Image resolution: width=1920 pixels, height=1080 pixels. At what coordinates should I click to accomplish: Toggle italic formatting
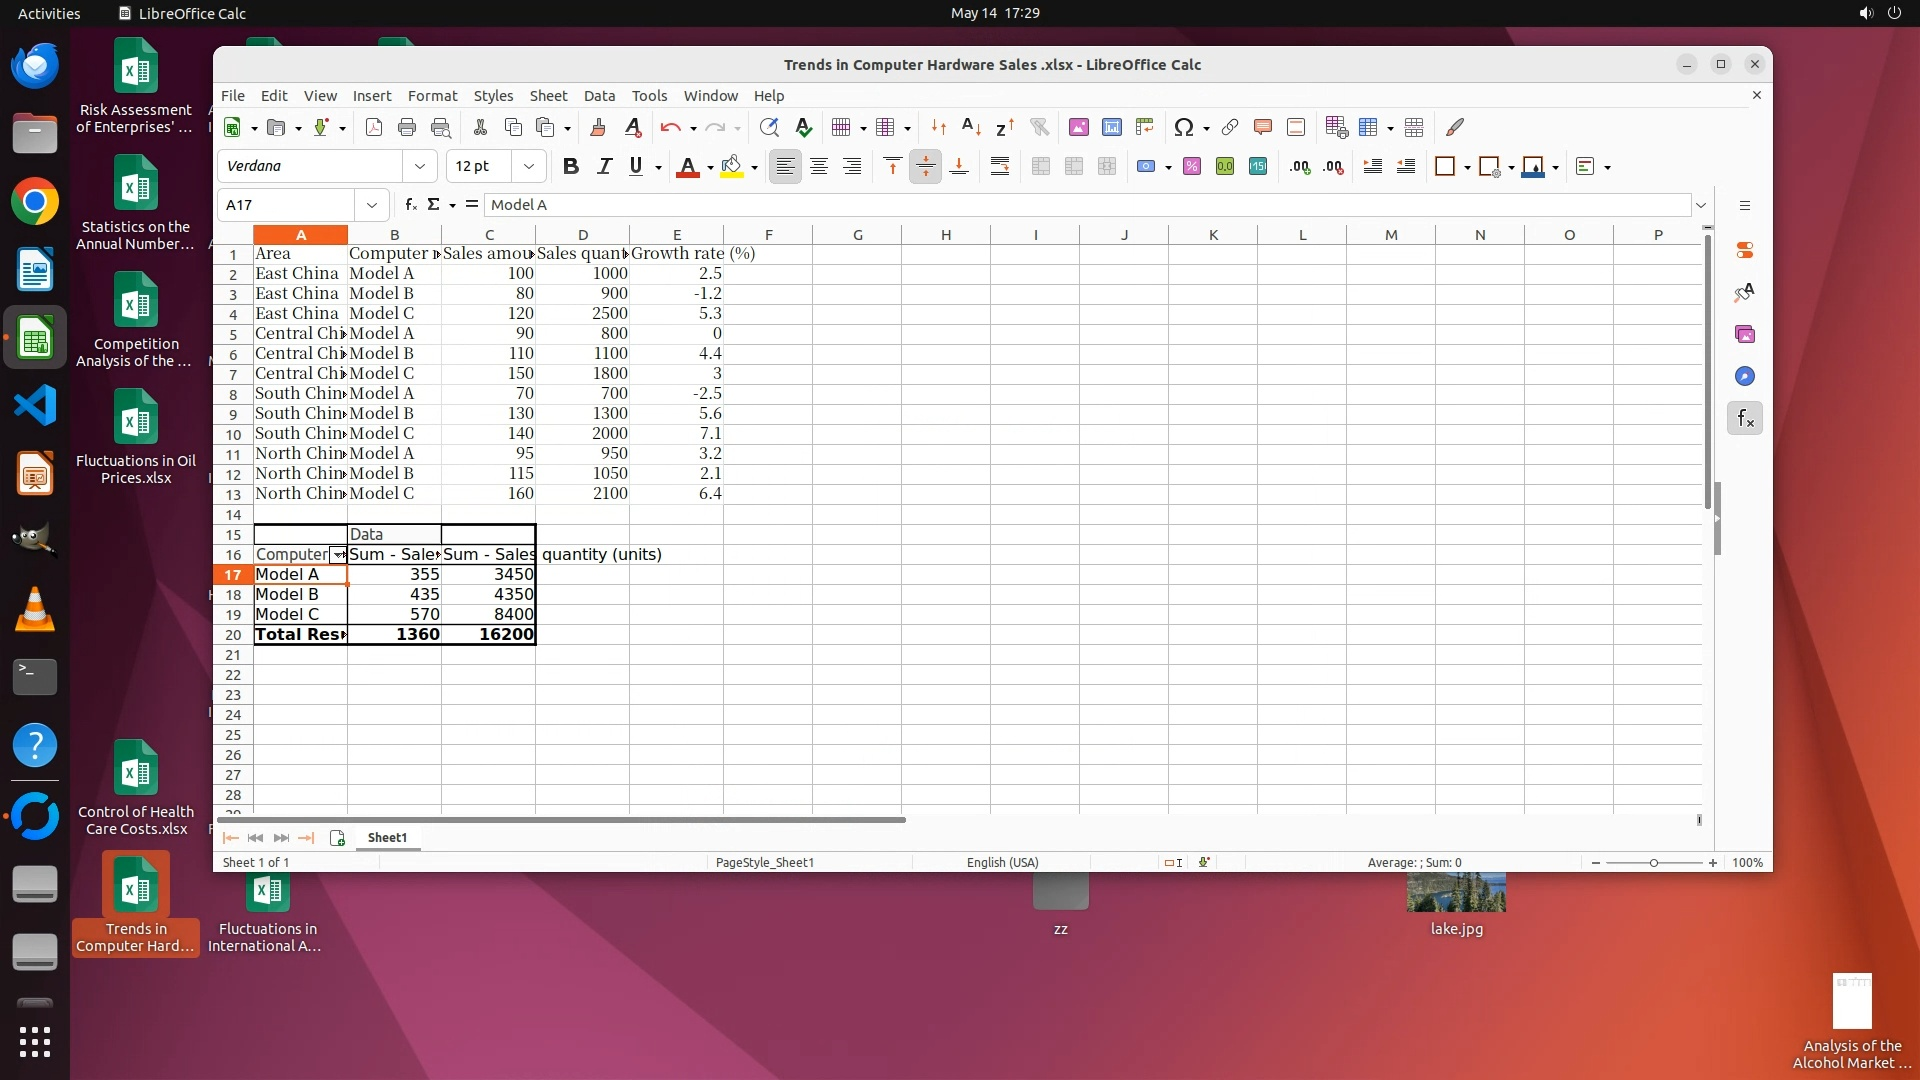pyautogui.click(x=604, y=167)
